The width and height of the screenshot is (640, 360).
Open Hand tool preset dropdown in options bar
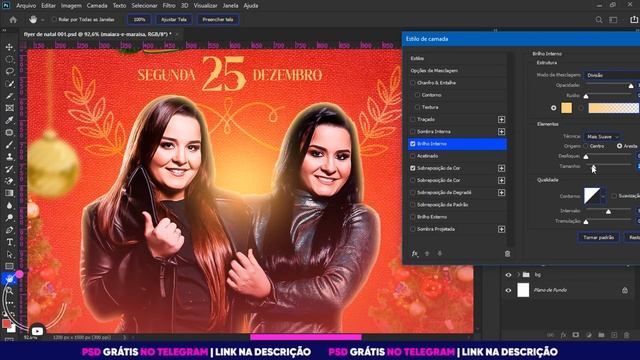pyautogui.click(x=42, y=20)
